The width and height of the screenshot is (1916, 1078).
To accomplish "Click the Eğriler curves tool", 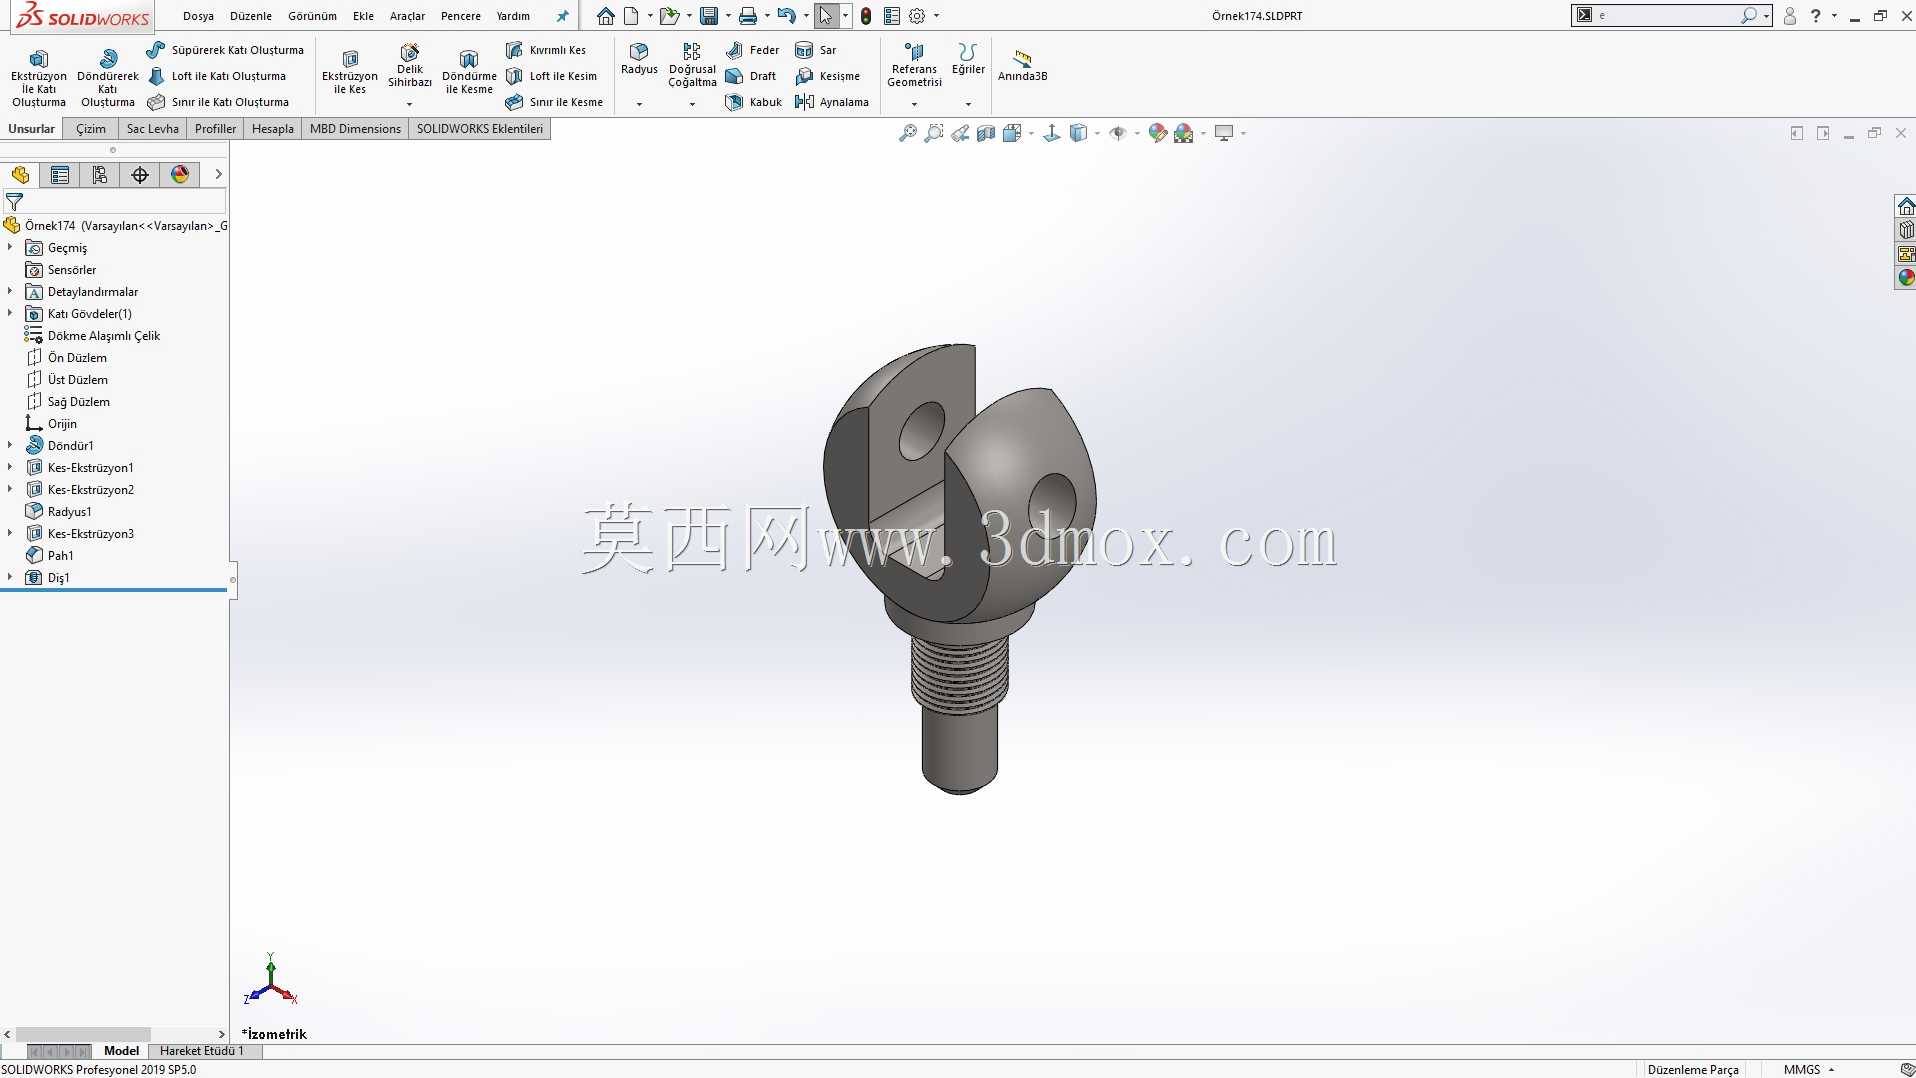I will (968, 59).
